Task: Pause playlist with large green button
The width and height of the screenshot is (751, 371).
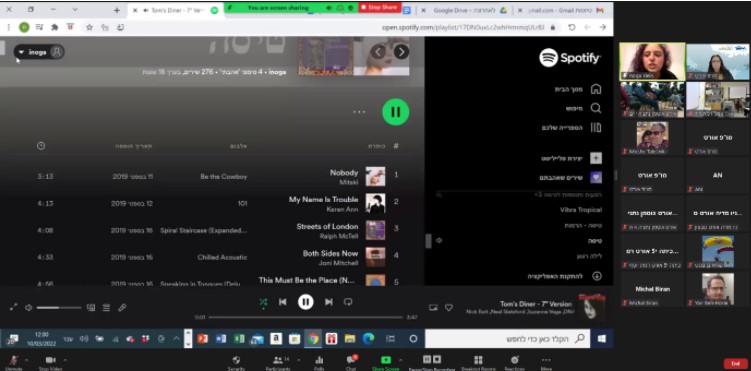Action: 396,112
